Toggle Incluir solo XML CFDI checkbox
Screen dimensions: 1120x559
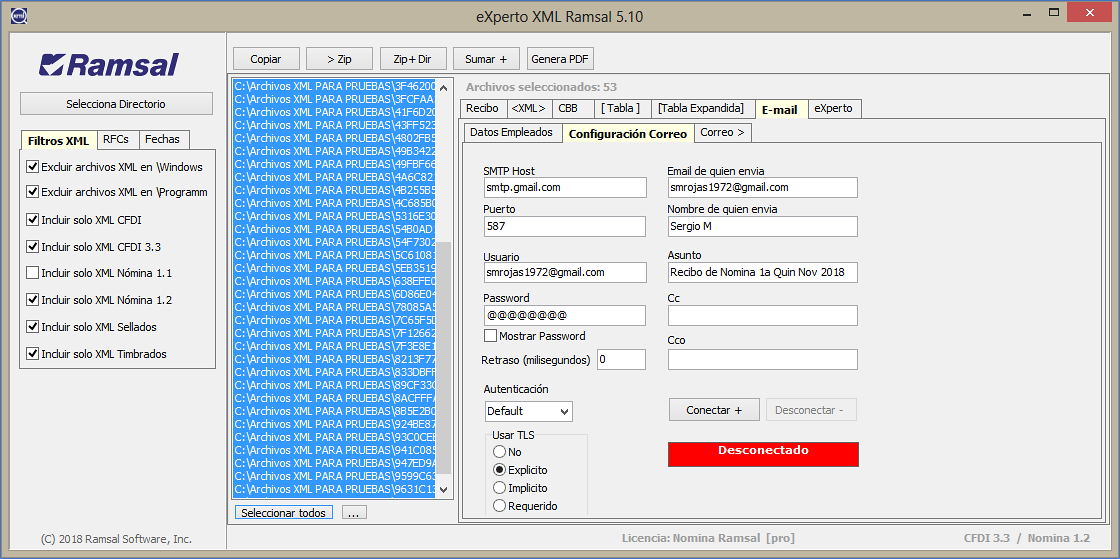click(x=32, y=219)
